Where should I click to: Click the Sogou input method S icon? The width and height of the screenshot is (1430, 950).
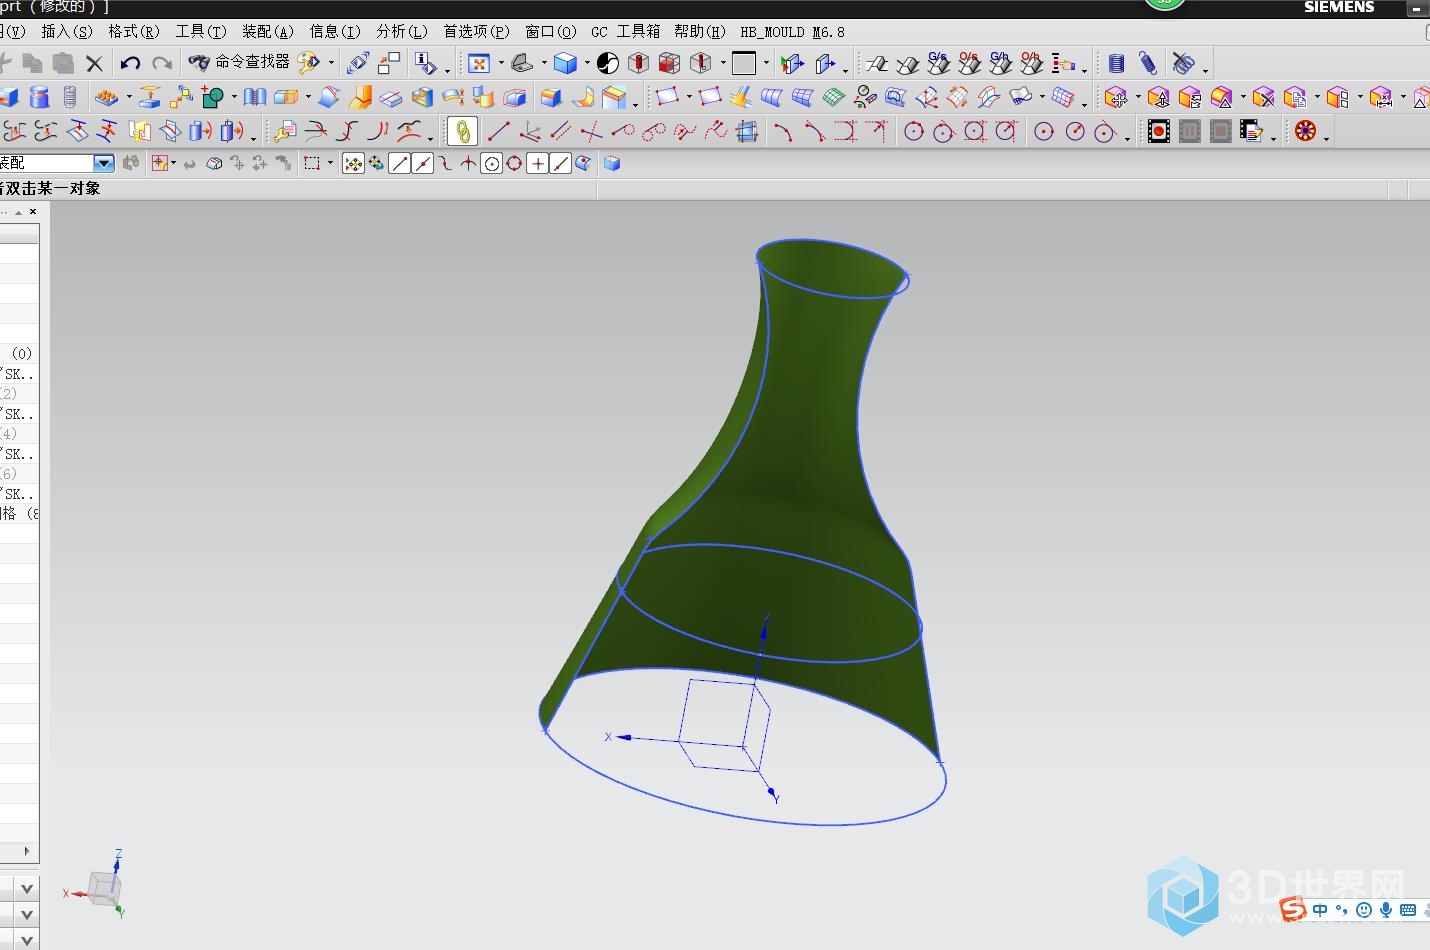[x=1293, y=909]
